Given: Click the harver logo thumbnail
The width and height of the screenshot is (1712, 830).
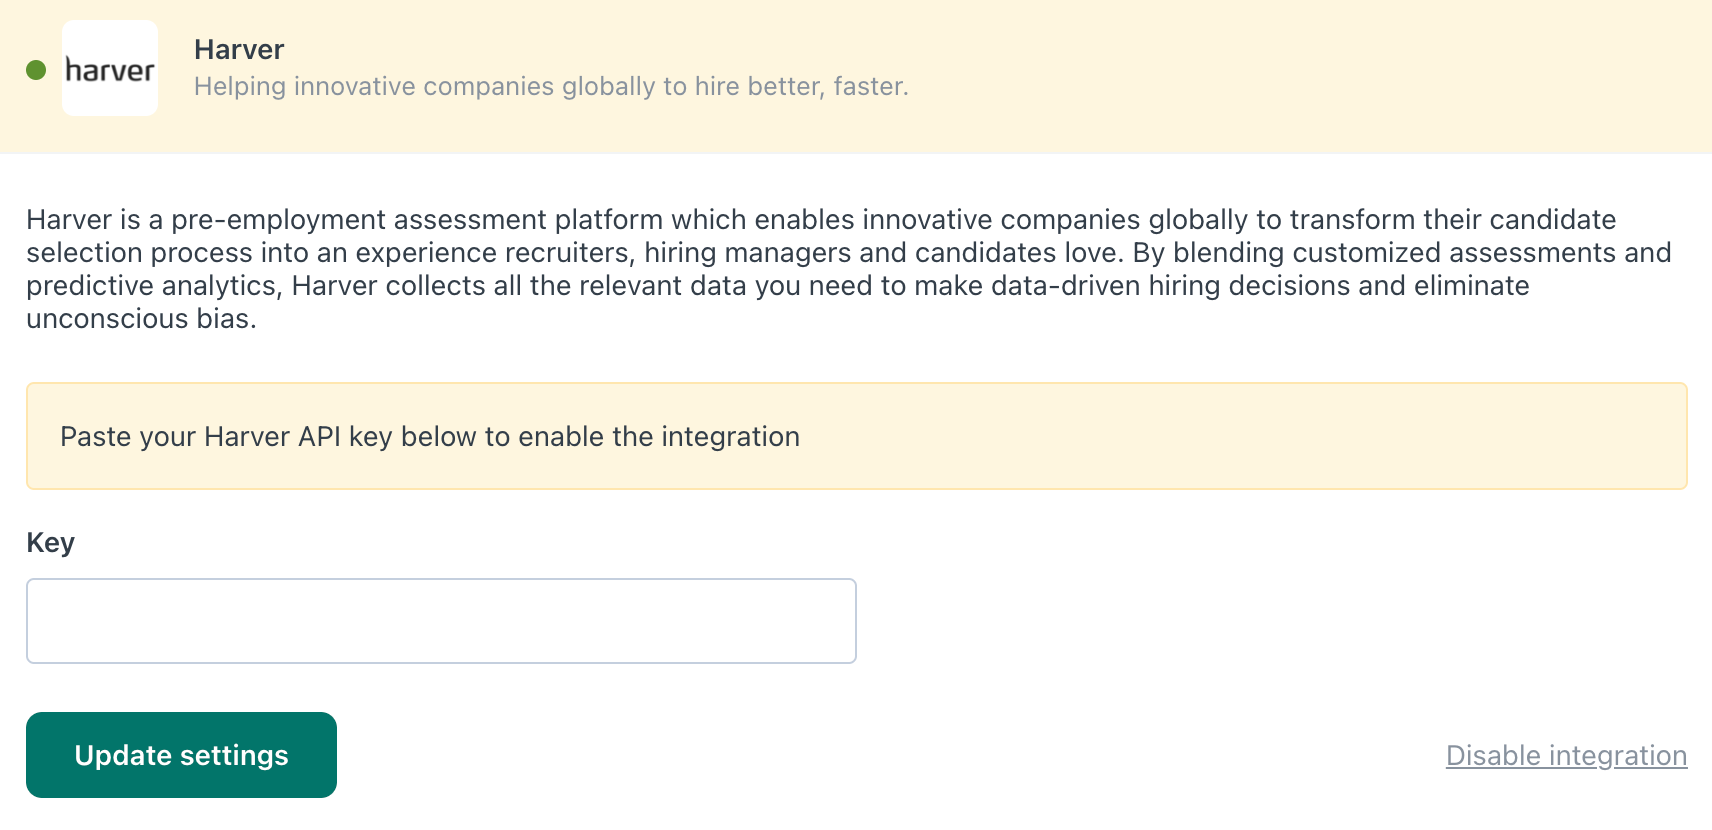Looking at the screenshot, I should pyautogui.click(x=110, y=68).
